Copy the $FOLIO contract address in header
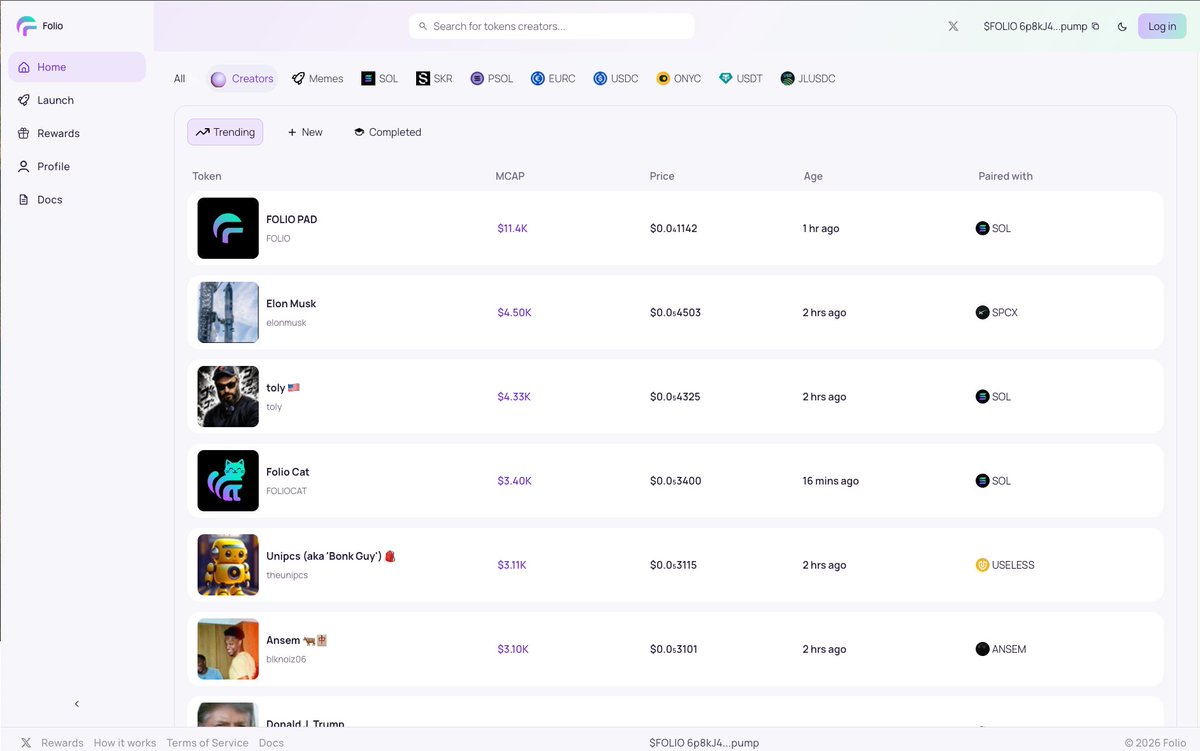 [1095, 26]
